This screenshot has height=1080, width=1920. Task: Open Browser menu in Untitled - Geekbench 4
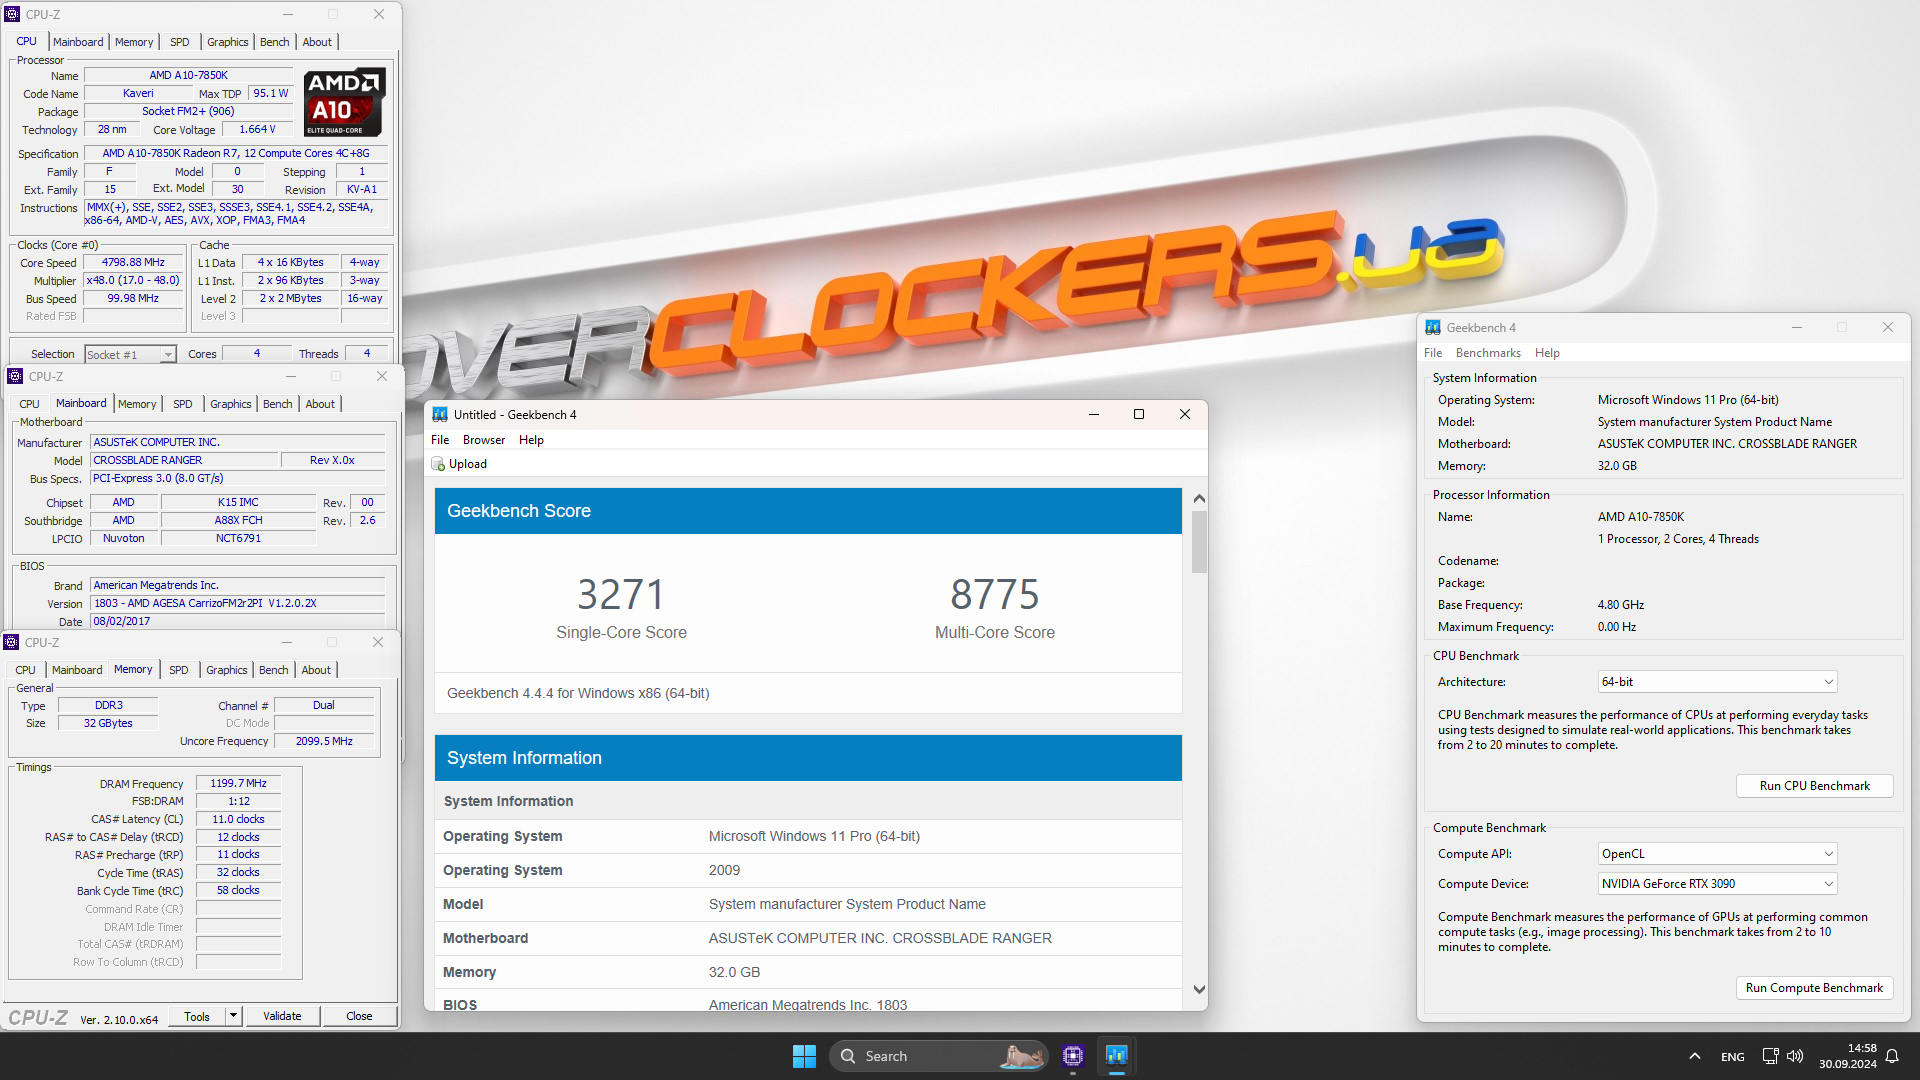[x=484, y=440]
